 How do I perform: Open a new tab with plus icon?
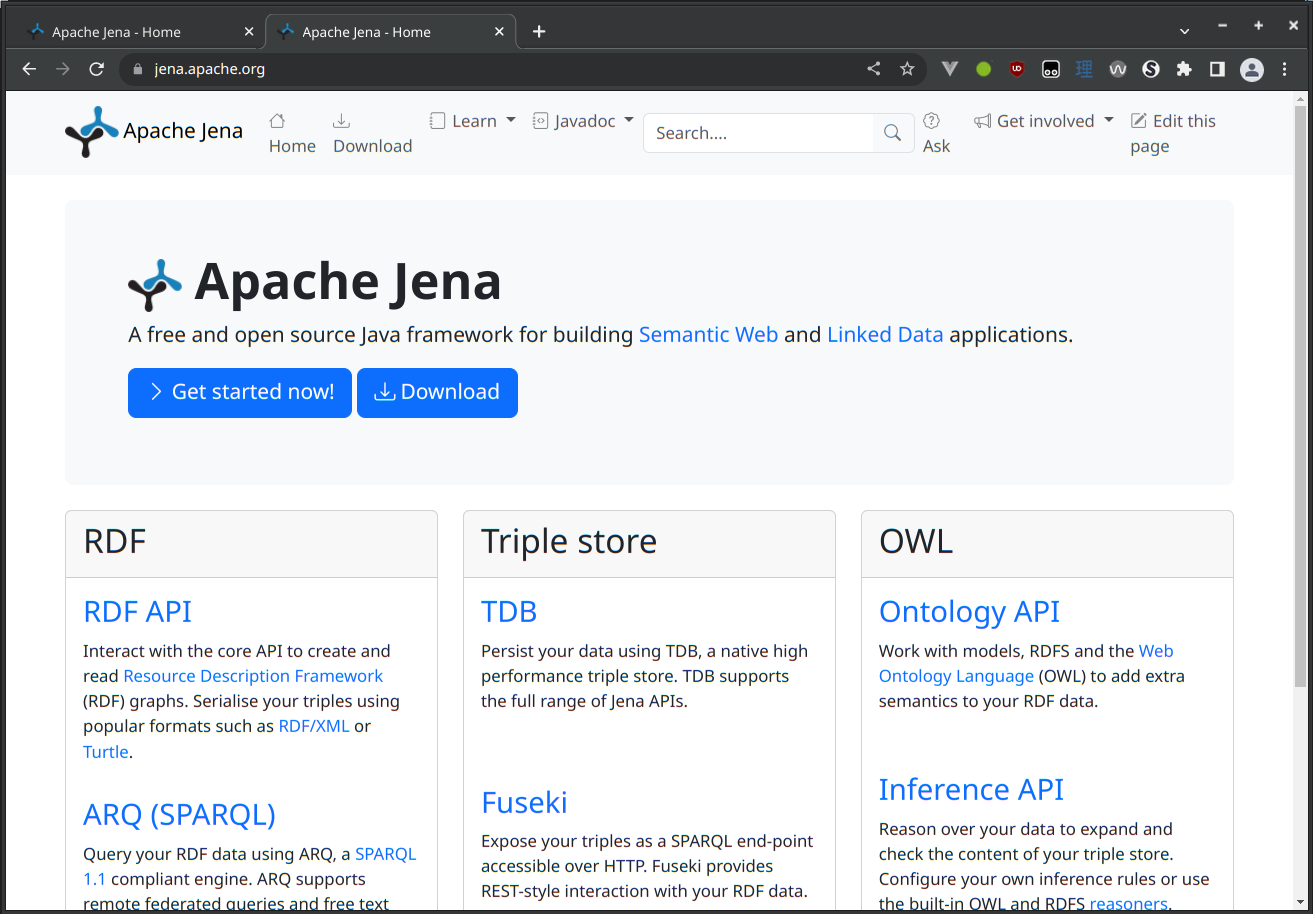539,32
